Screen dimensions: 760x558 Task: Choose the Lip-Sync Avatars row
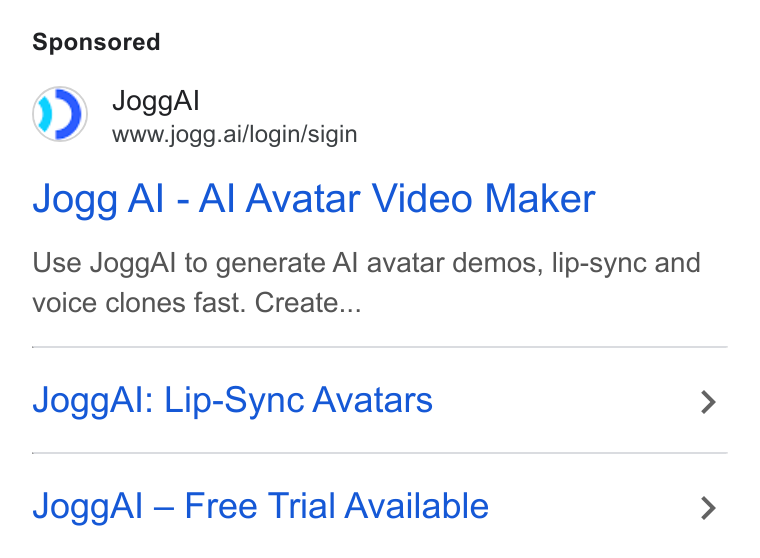click(380, 400)
